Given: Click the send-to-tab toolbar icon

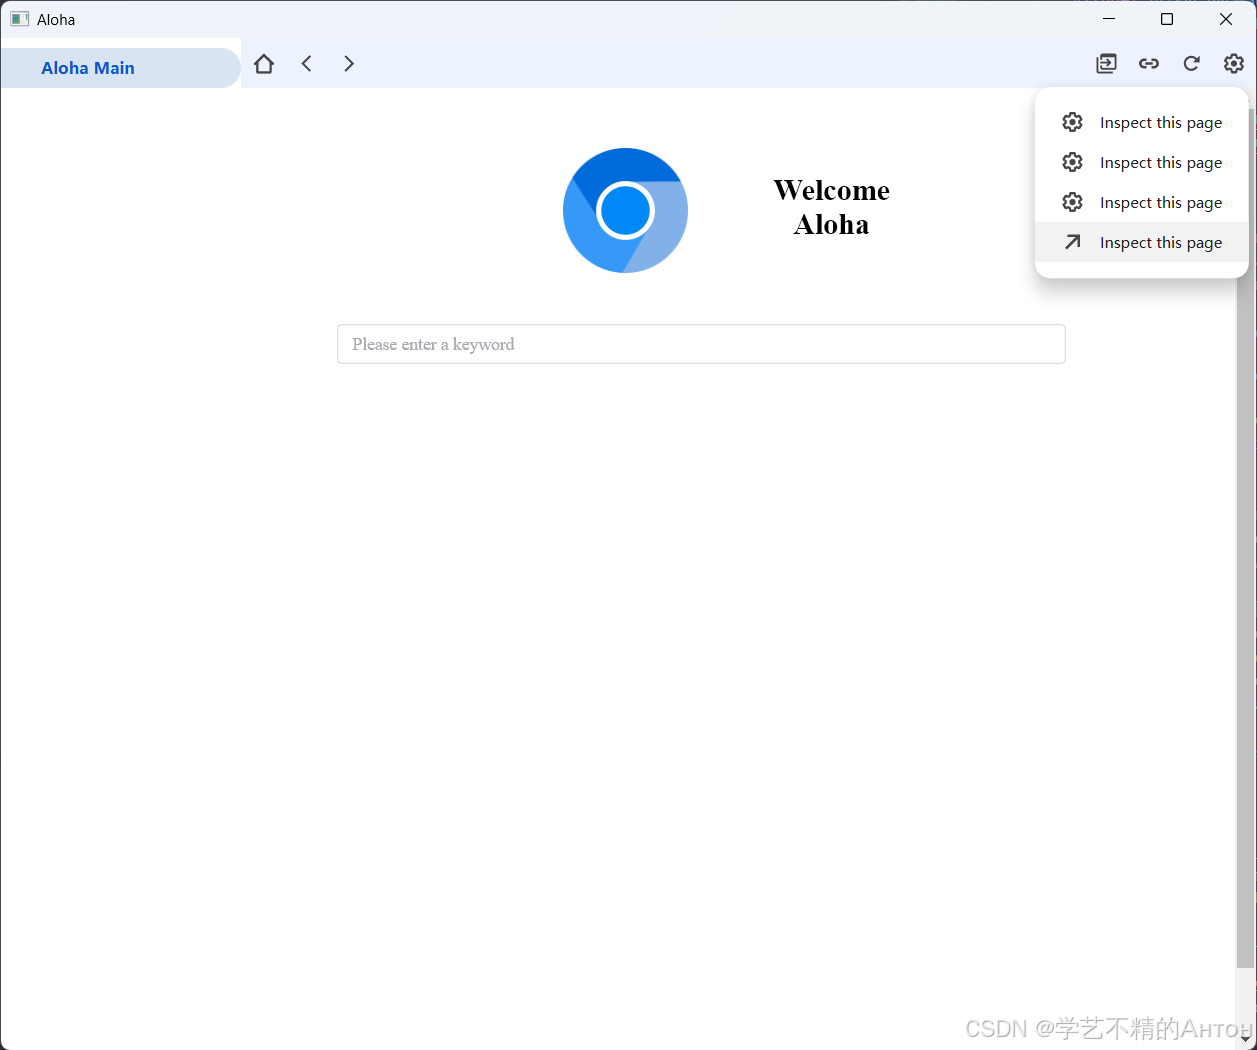Looking at the screenshot, I should point(1107,63).
